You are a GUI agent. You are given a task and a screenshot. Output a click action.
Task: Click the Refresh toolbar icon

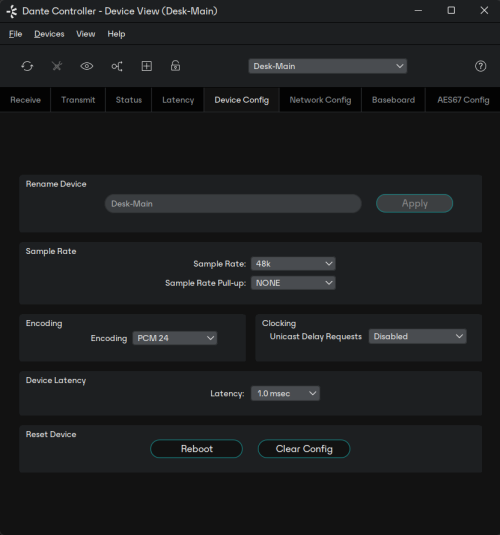(27, 66)
